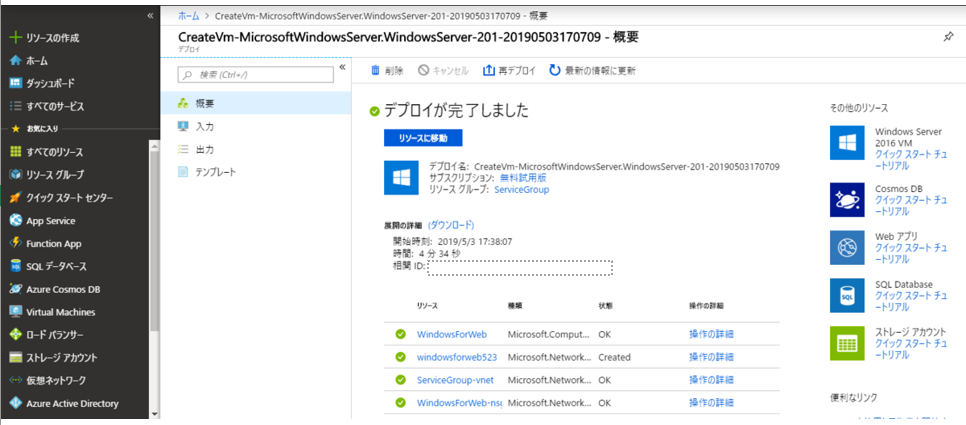The image size is (966, 425).
Task: Open the Quickstart Center rocket icon
Action: (16, 198)
